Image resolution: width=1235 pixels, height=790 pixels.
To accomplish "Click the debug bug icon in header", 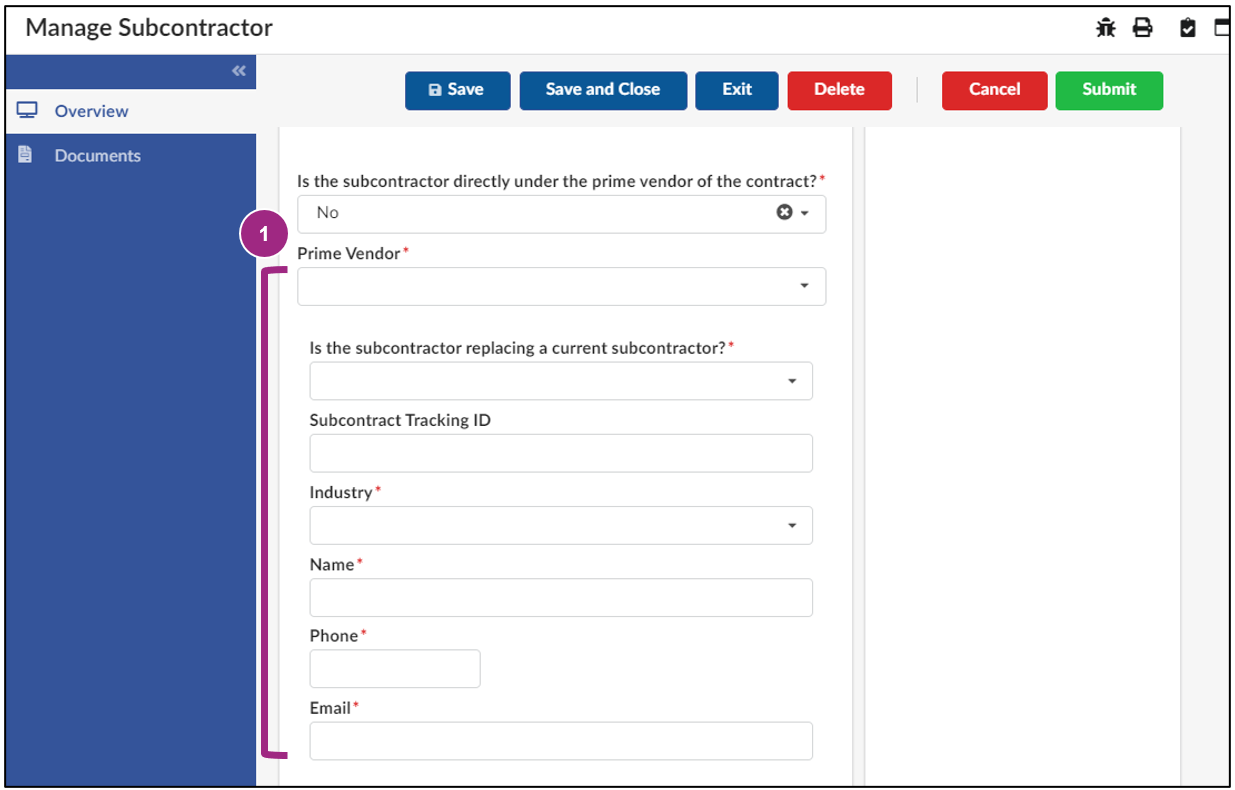I will pos(1106,27).
